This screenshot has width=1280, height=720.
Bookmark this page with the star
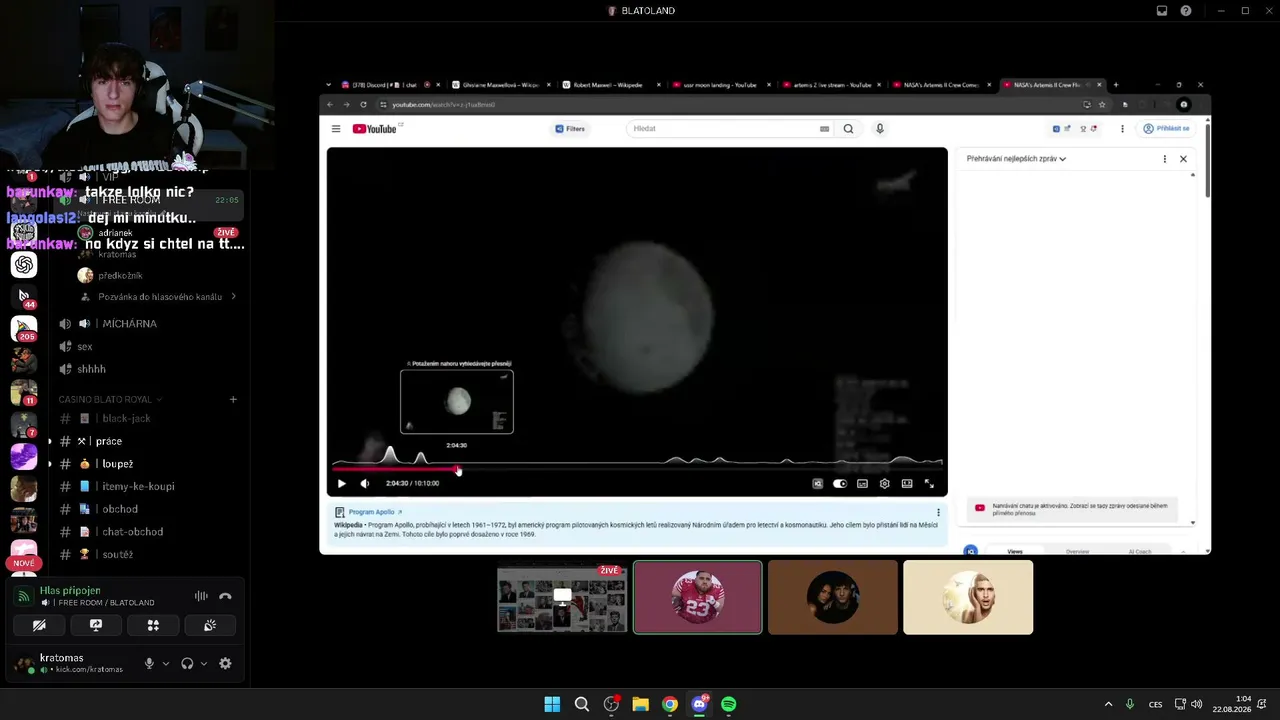coord(1102,105)
